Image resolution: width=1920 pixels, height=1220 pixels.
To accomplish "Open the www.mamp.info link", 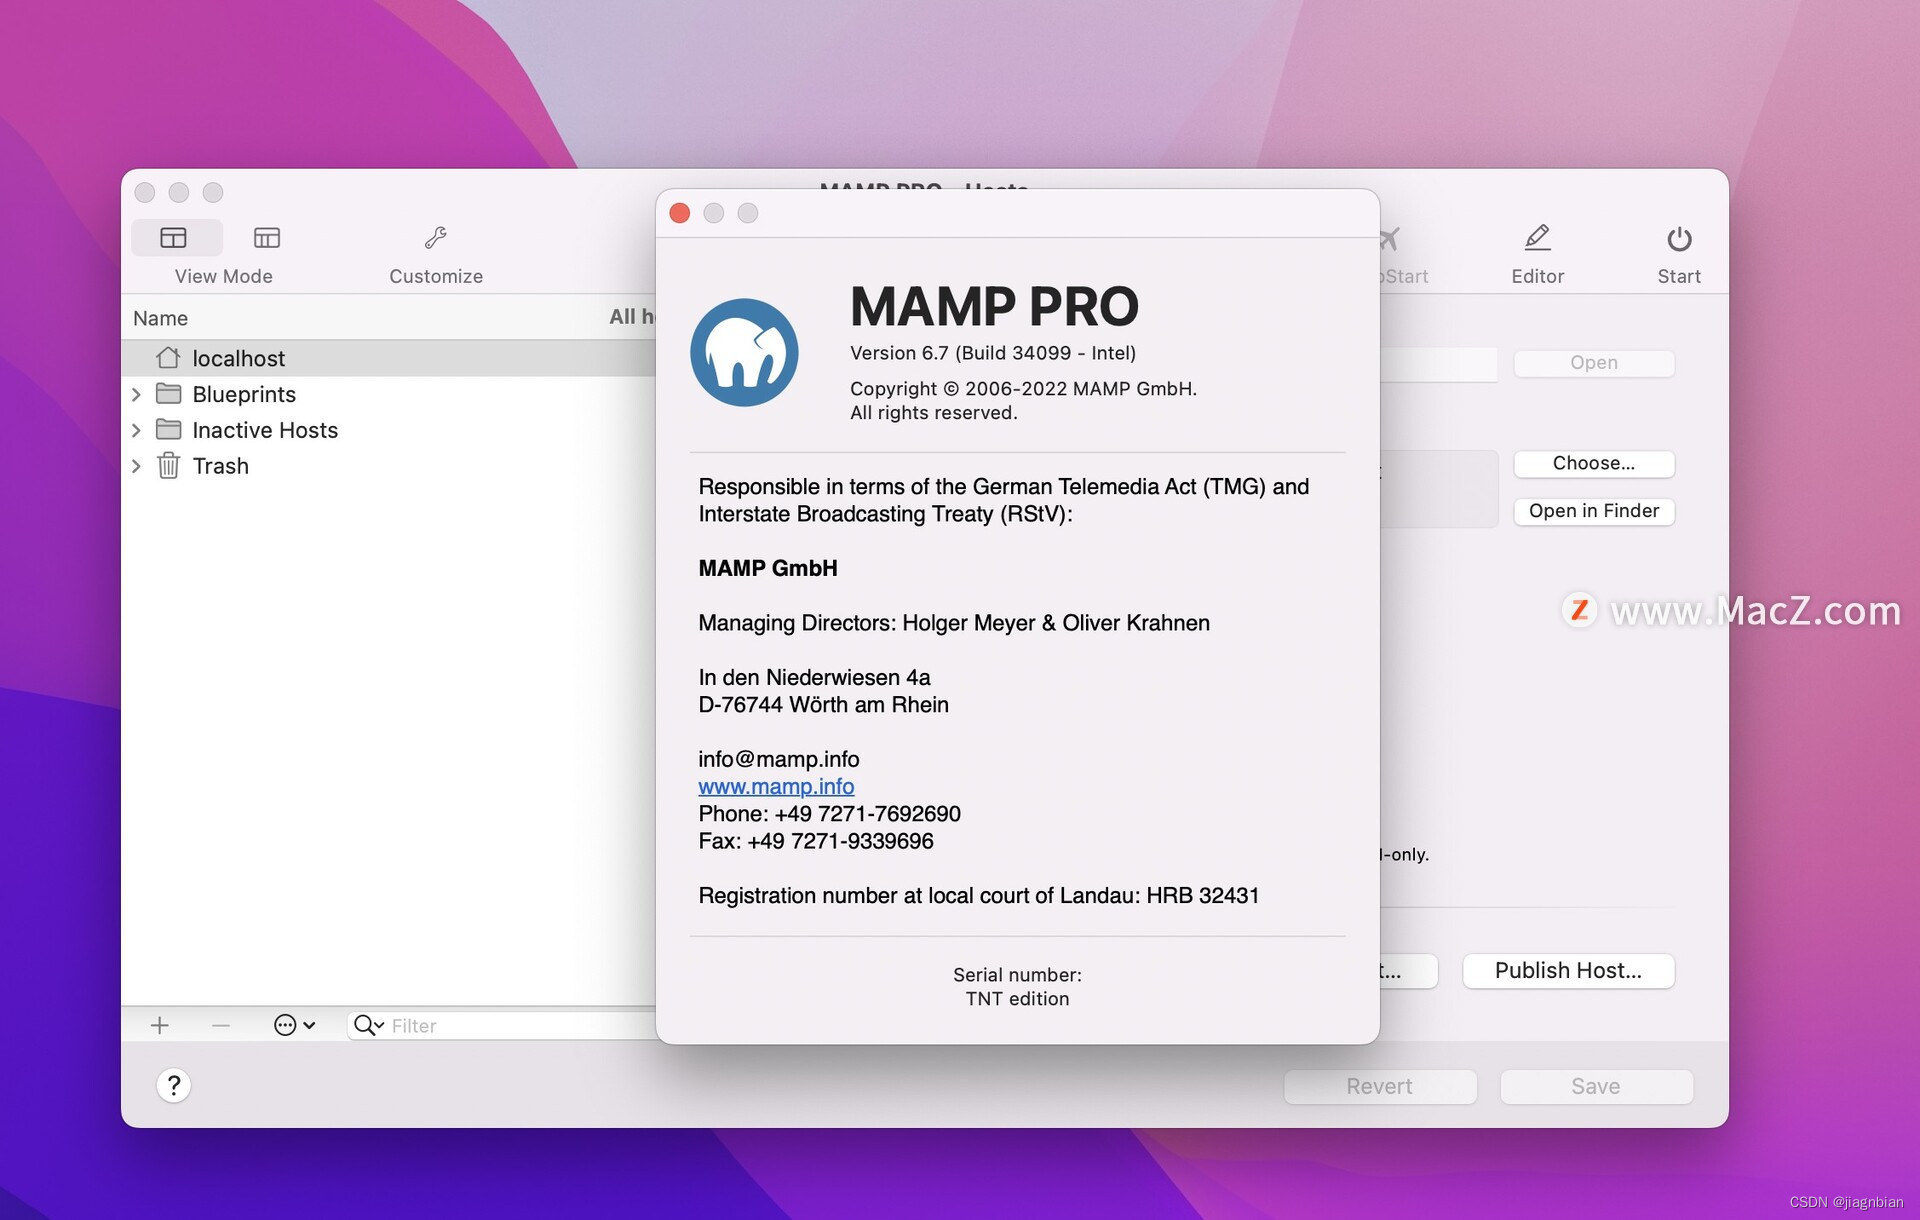I will [x=776, y=787].
